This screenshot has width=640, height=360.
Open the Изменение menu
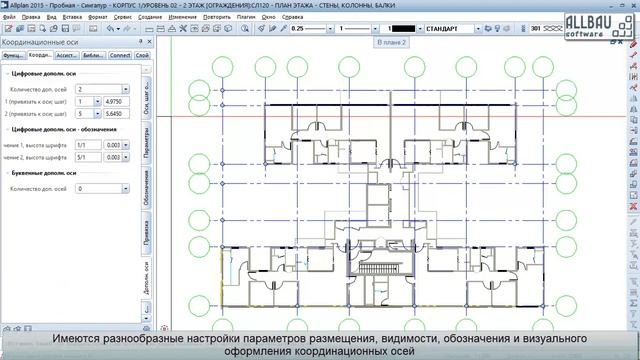[x=182, y=17]
